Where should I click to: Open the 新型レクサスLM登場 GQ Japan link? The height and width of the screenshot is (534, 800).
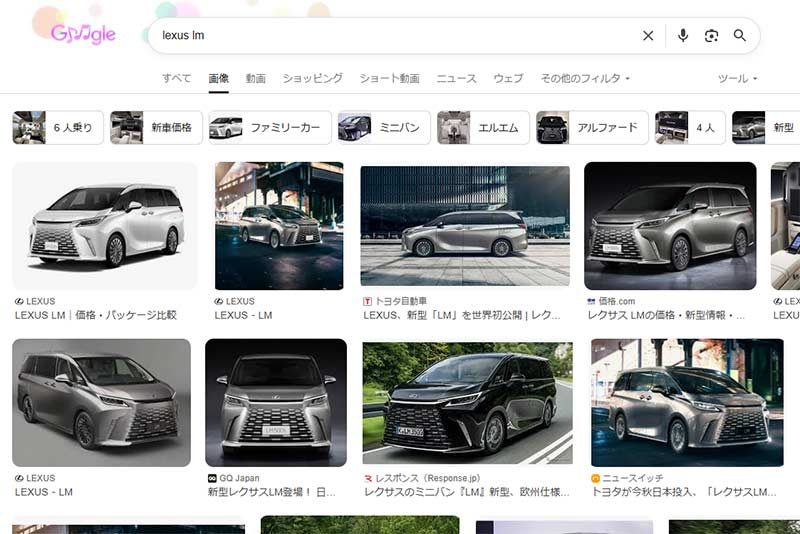[271, 492]
